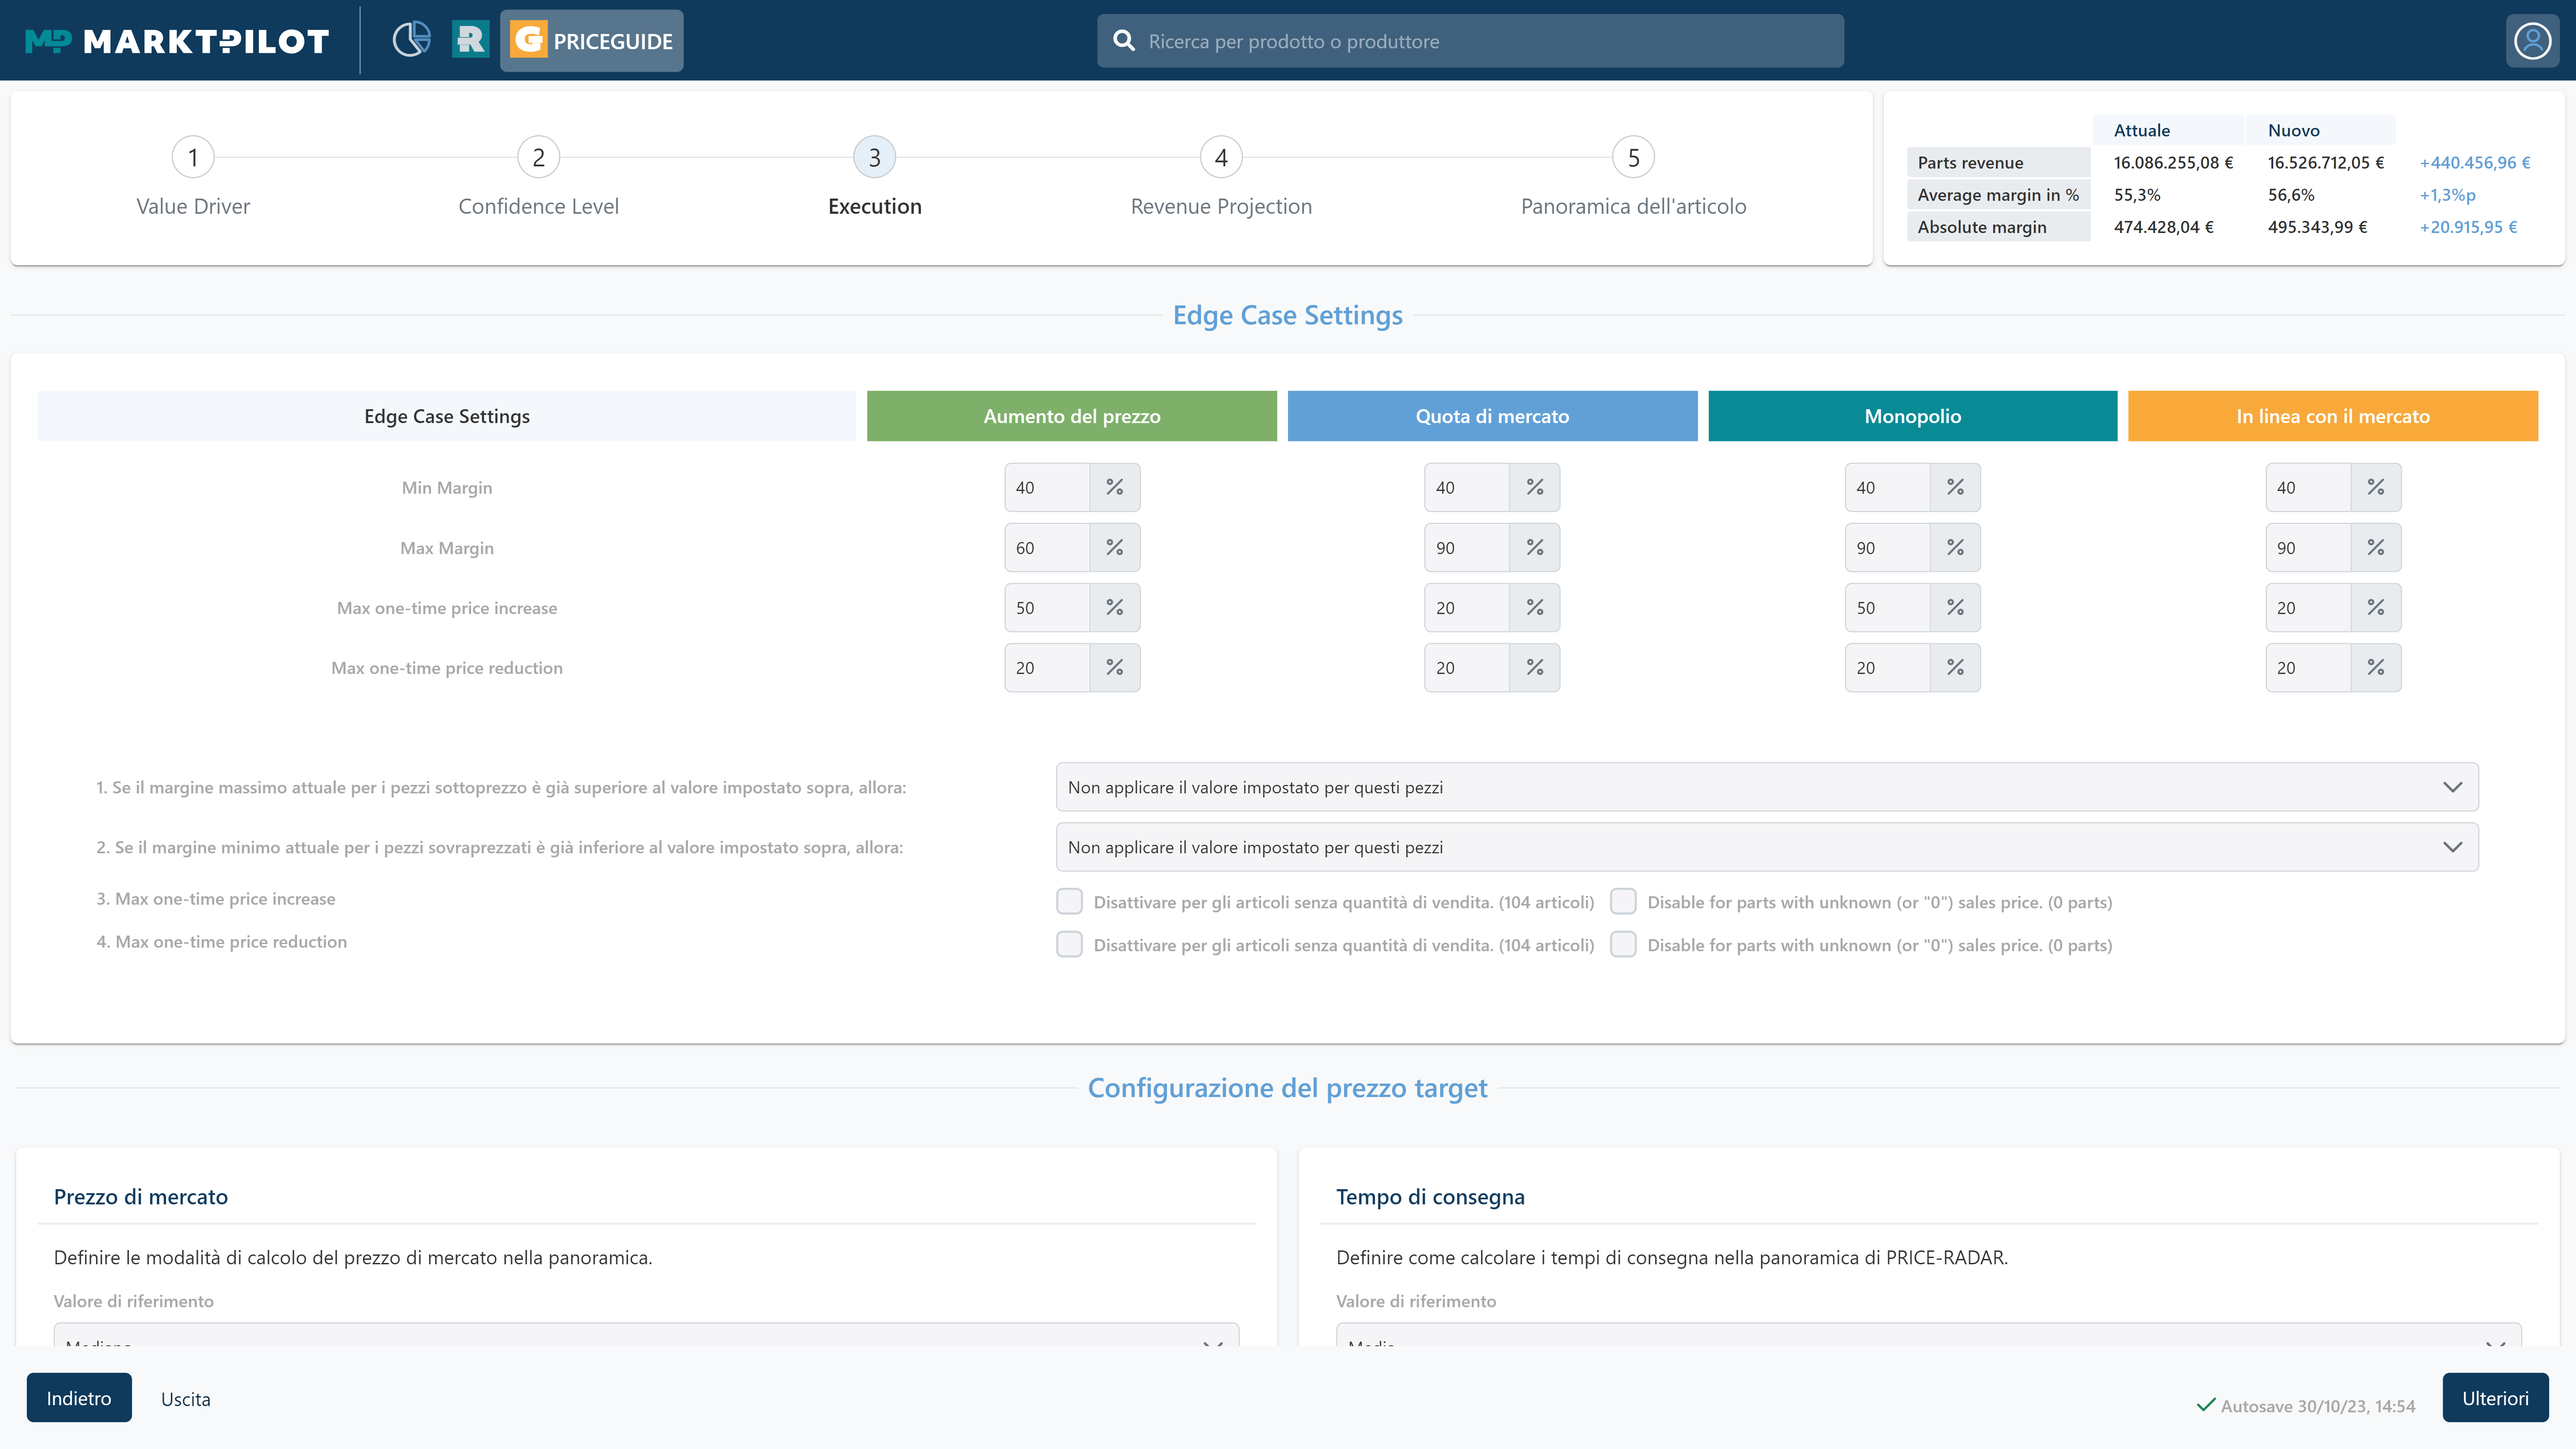This screenshot has width=2576, height=1449.
Task: Click the Indietro button
Action: [79, 1398]
